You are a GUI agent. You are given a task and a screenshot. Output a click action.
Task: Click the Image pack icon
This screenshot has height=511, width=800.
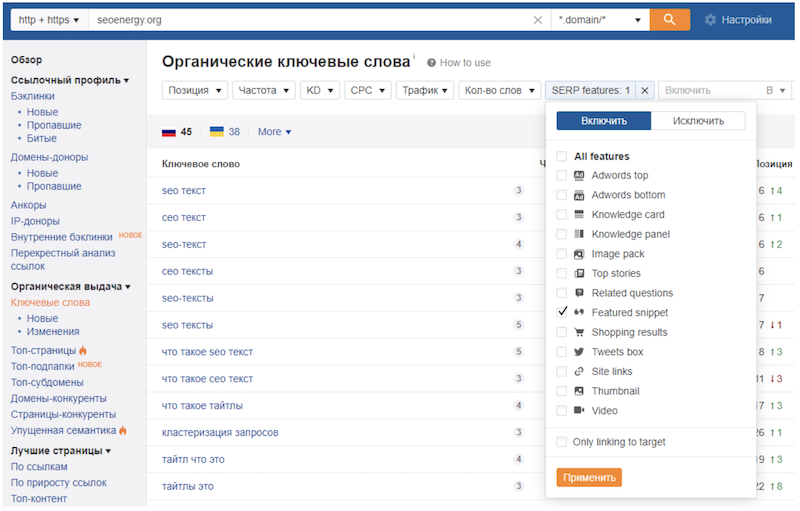click(x=579, y=254)
